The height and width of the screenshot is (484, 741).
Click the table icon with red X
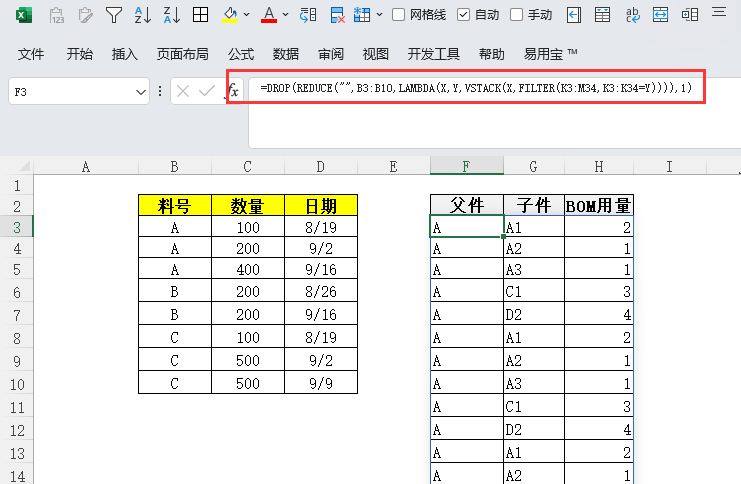tap(337, 15)
